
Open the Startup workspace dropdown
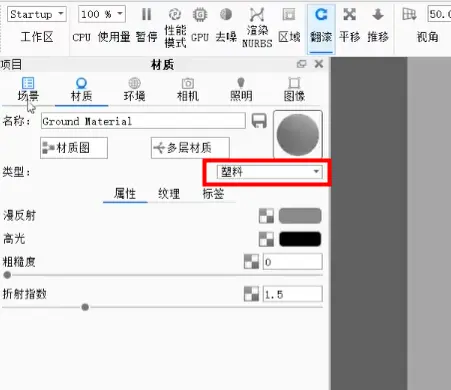pos(37,14)
